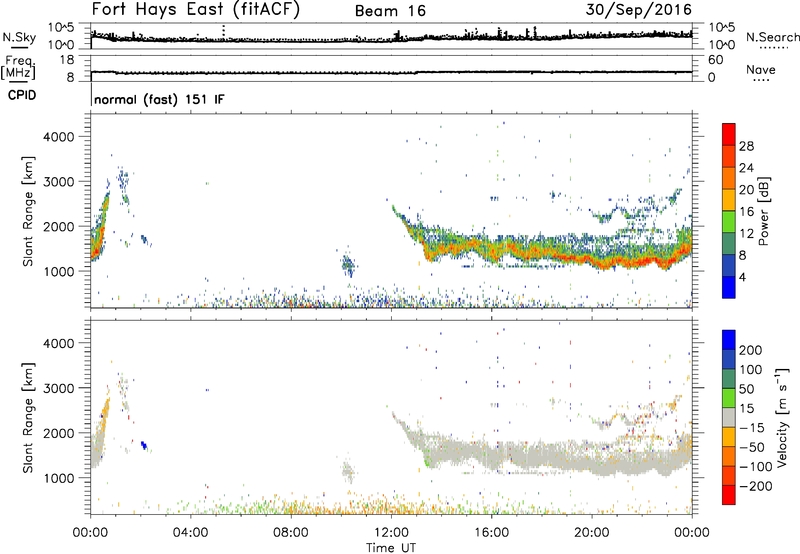The width and height of the screenshot is (800, 554).
Task: Click the red bottom of Velocity colorbar
Action: point(729,495)
